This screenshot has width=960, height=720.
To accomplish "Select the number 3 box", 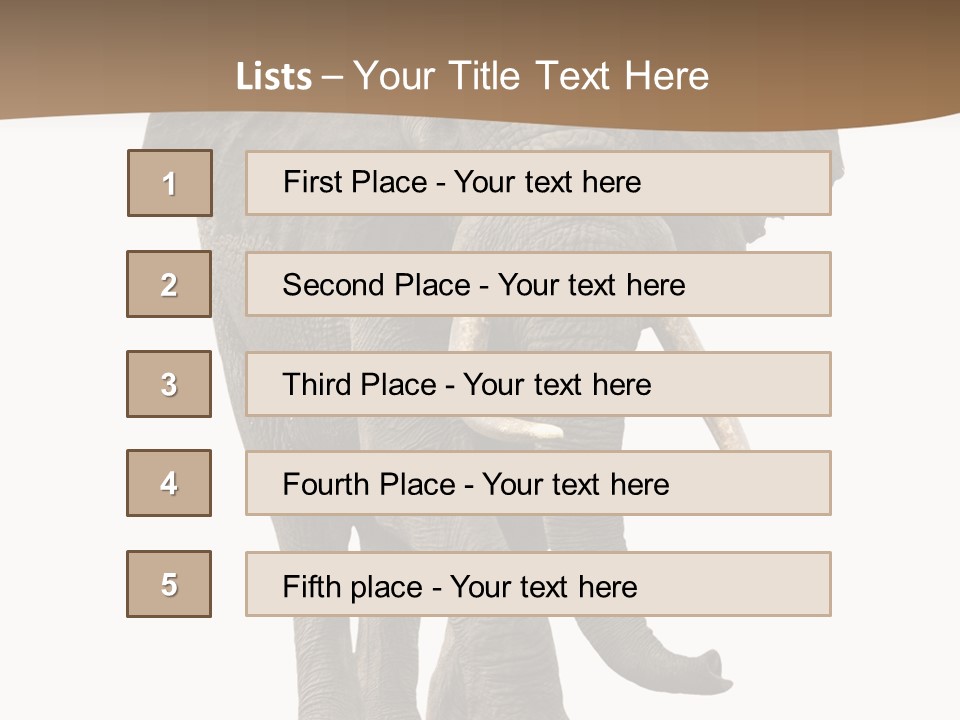I will tap(169, 384).
